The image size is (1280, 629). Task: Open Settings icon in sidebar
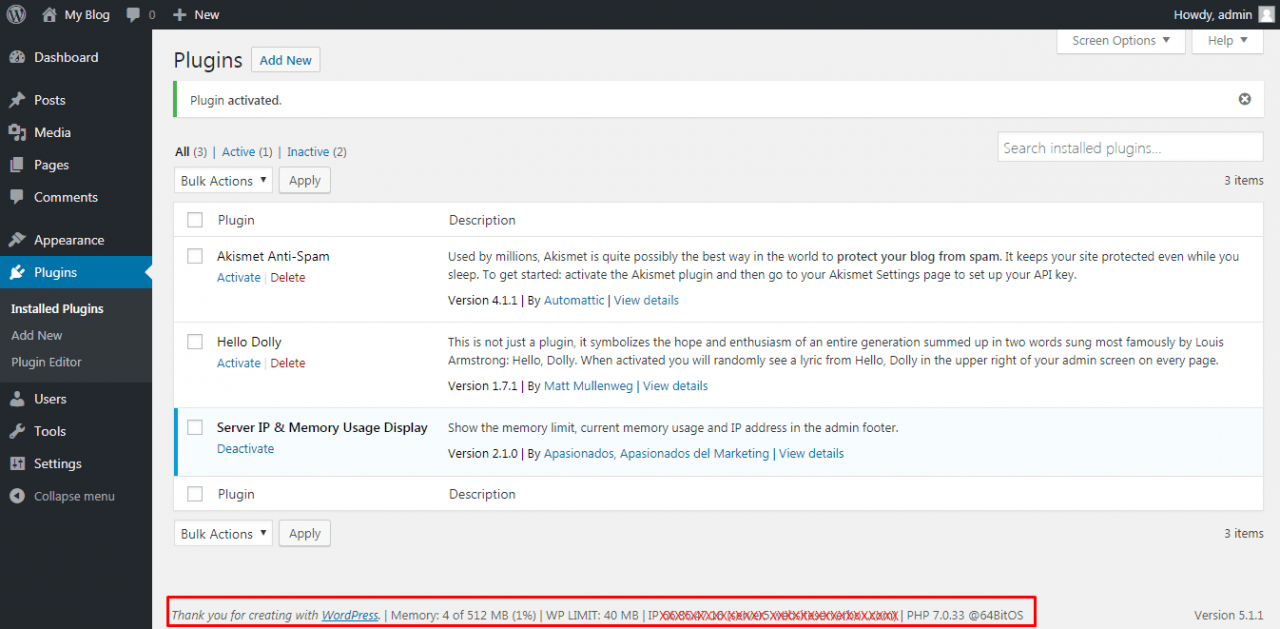pos(17,464)
